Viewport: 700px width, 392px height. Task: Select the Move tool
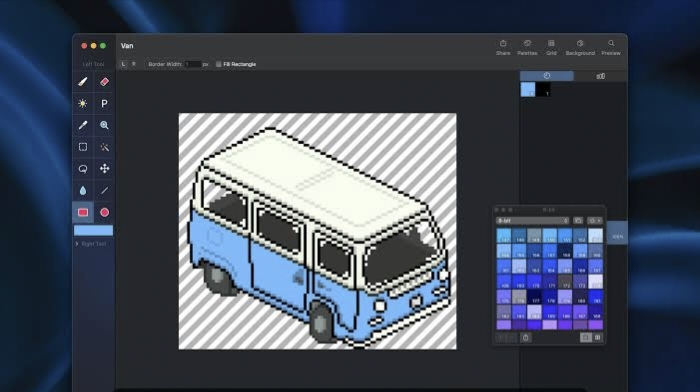click(104, 169)
